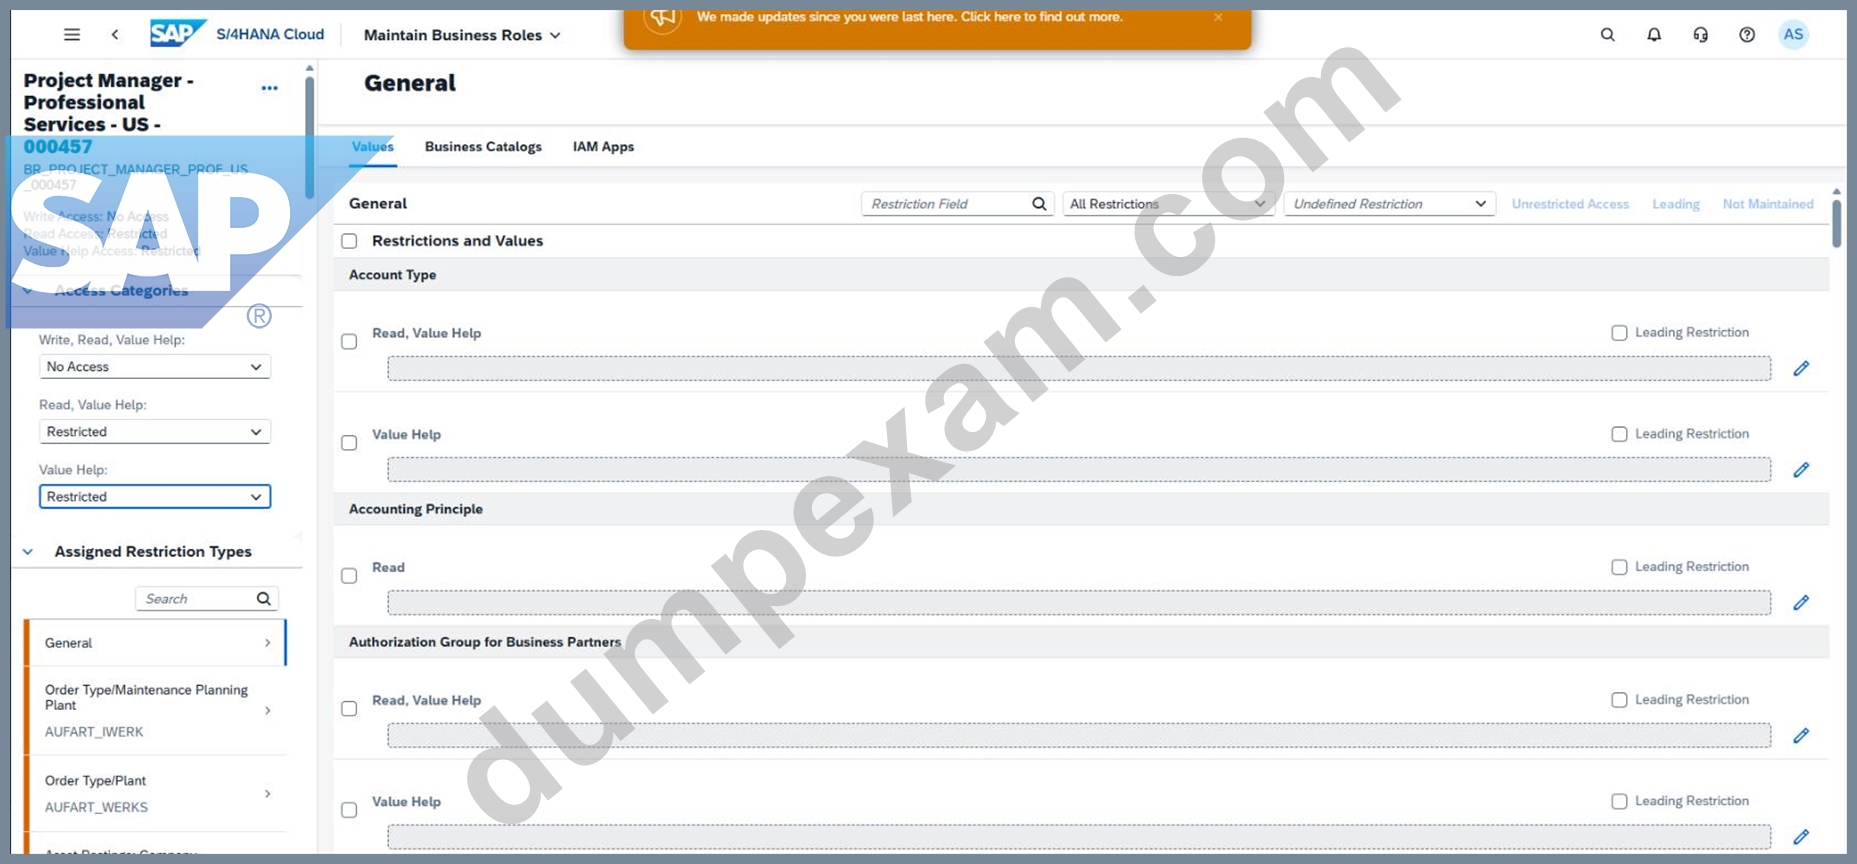Click the back arrow in the header
This screenshot has height=864, width=1857.
click(x=115, y=35)
